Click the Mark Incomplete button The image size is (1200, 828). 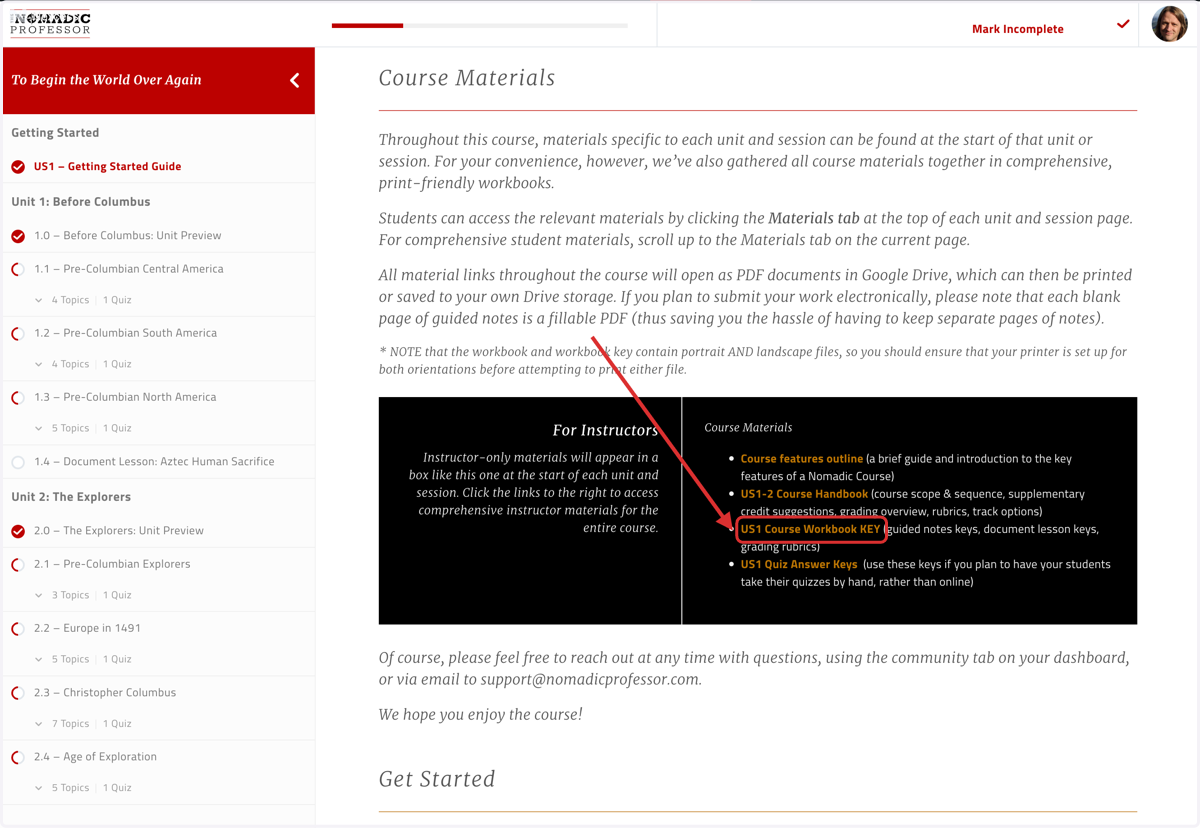(1017, 29)
